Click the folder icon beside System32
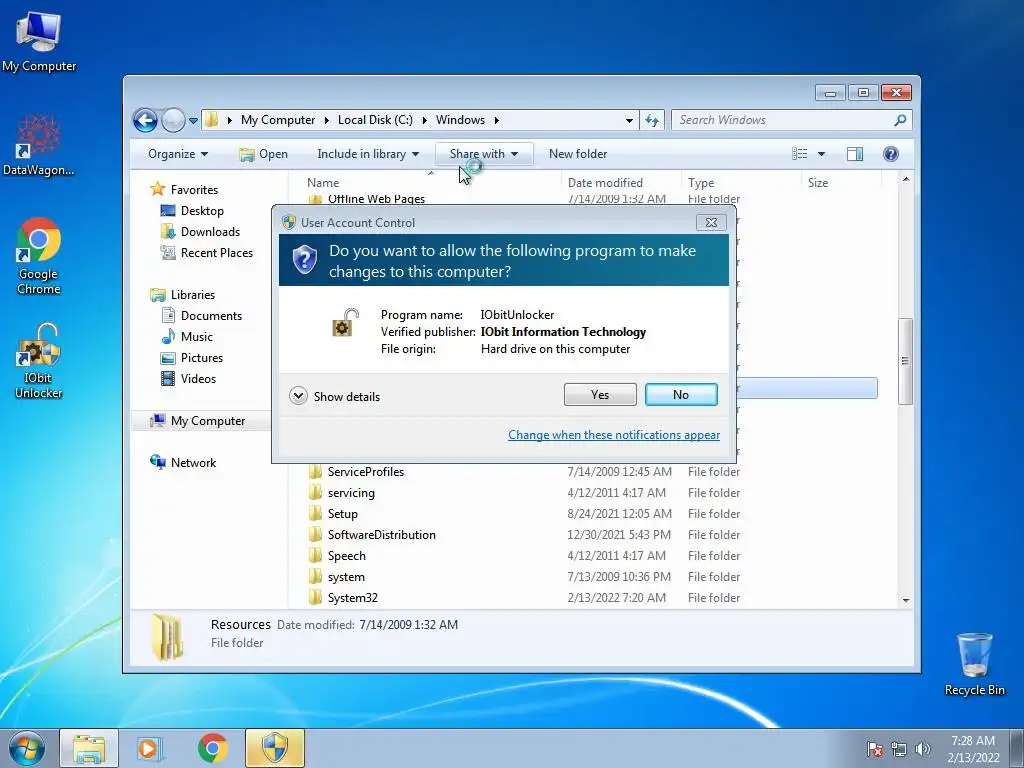 click(x=315, y=598)
